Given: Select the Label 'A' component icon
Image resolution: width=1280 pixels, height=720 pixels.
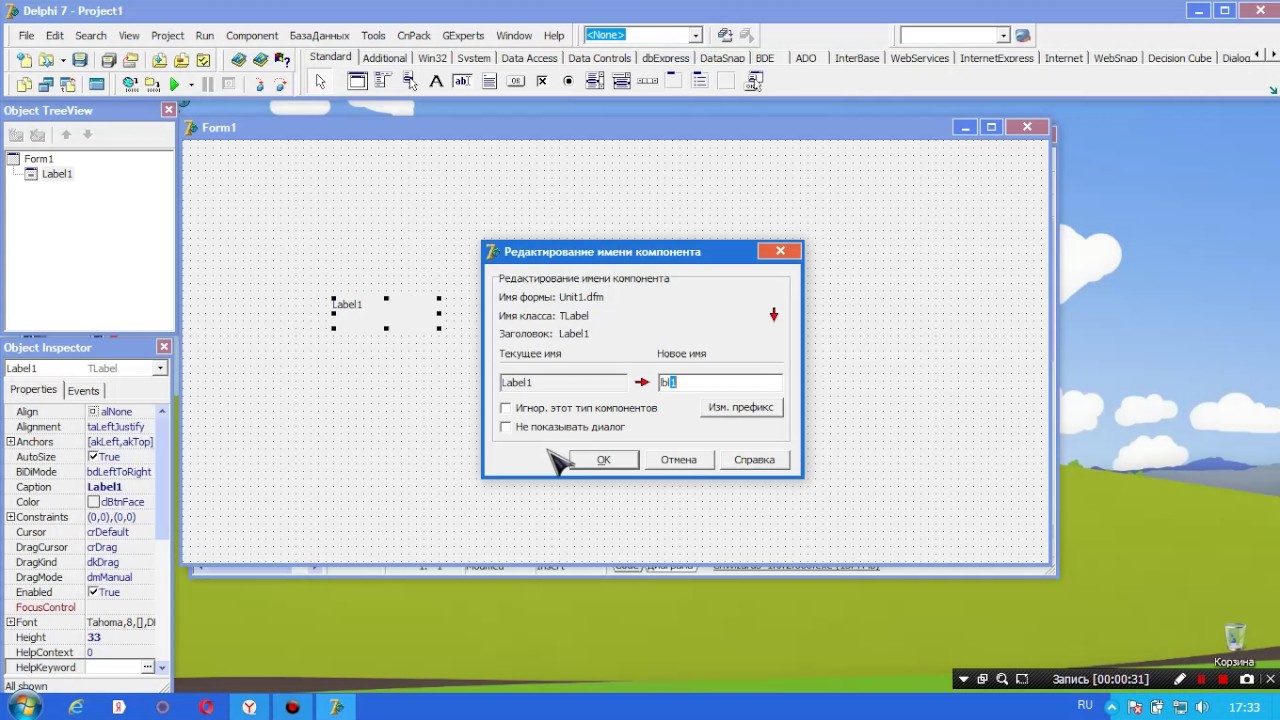Looking at the screenshot, I should pyautogui.click(x=436, y=81).
